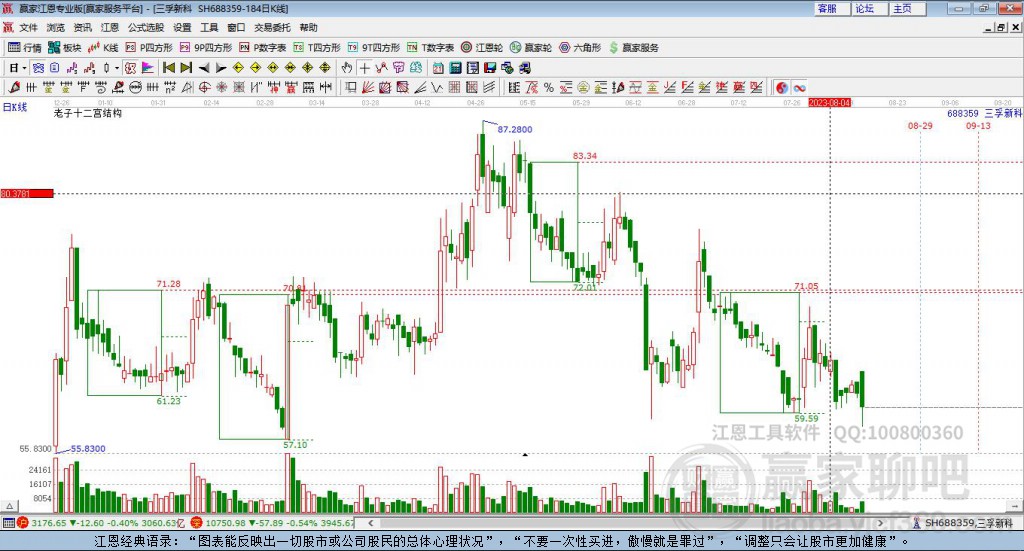Switch to the K线 candlestick chart

pos(103,48)
